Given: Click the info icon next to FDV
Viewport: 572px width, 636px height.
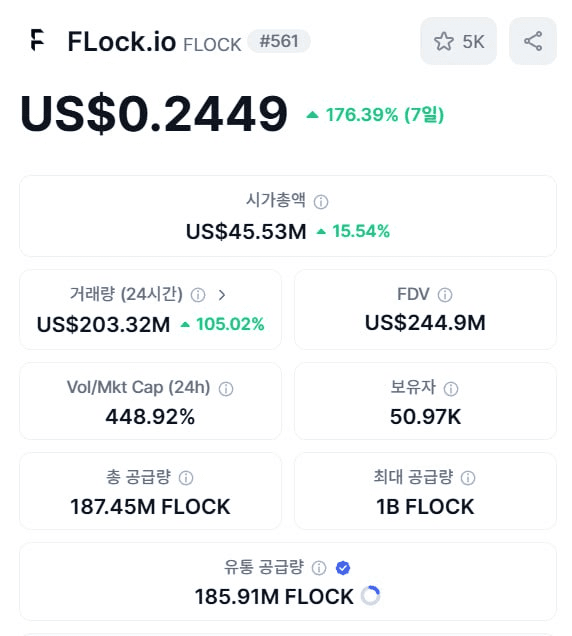Looking at the screenshot, I should pos(445,295).
